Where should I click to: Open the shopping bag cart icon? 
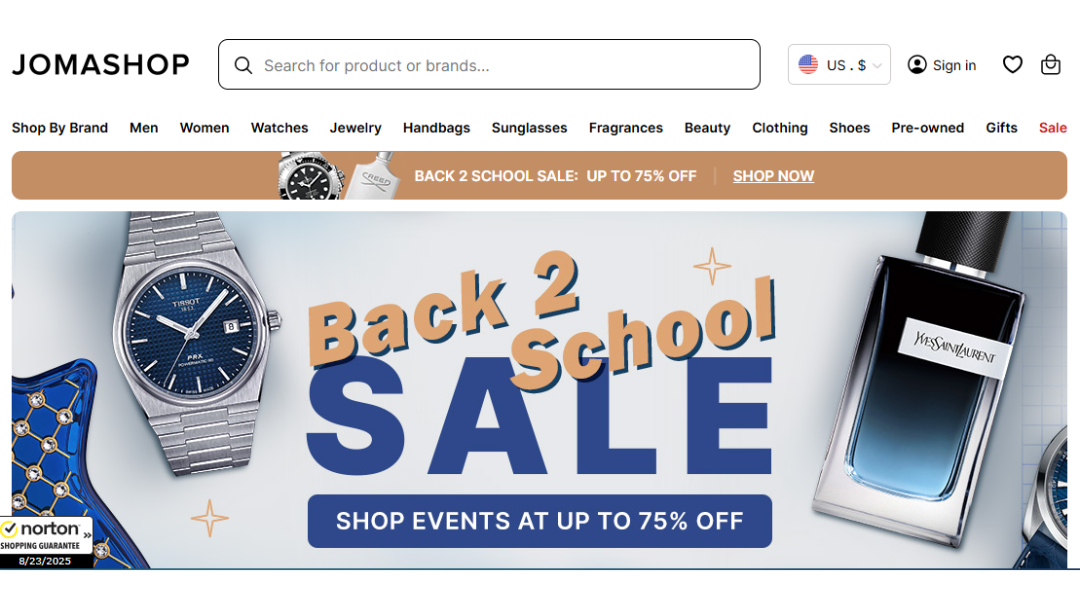pos(1050,65)
